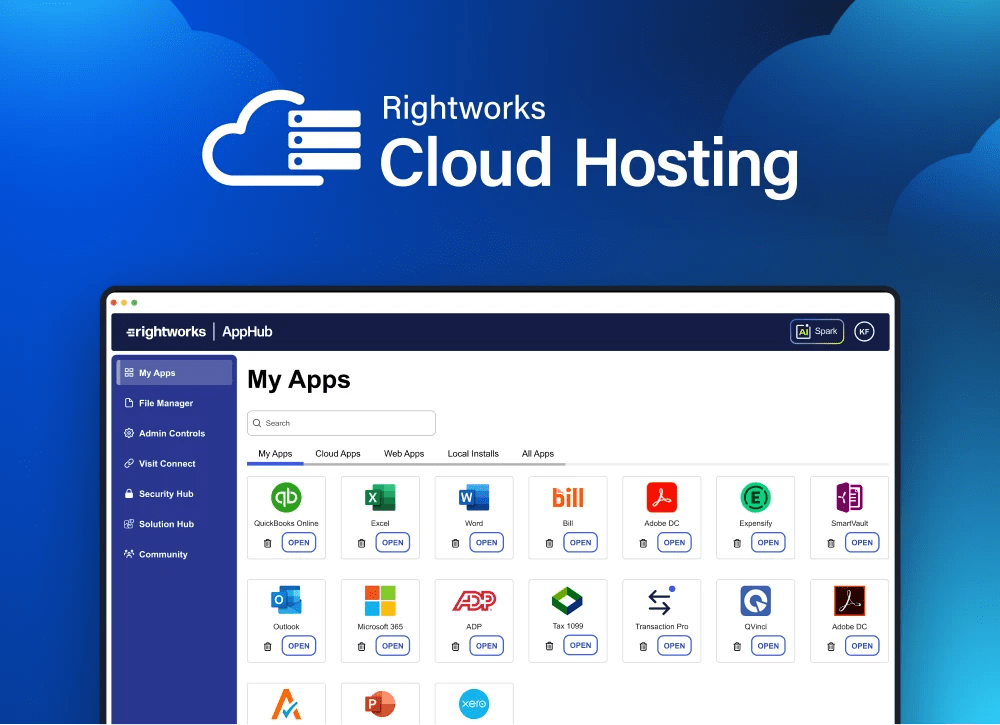The height and width of the screenshot is (725, 1000).
Task: Click the KF user profile avatar
Action: [863, 331]
